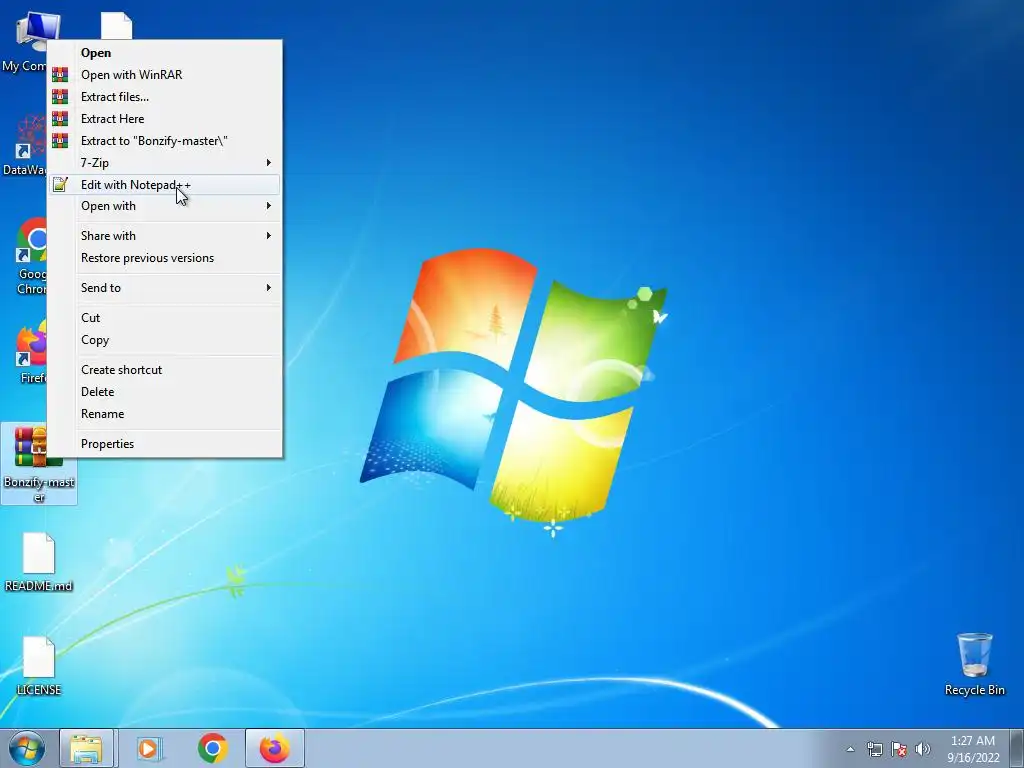The image size is (1024, 768).
Task: Expand the Send to submenu
Action: (x=165, y=288)
